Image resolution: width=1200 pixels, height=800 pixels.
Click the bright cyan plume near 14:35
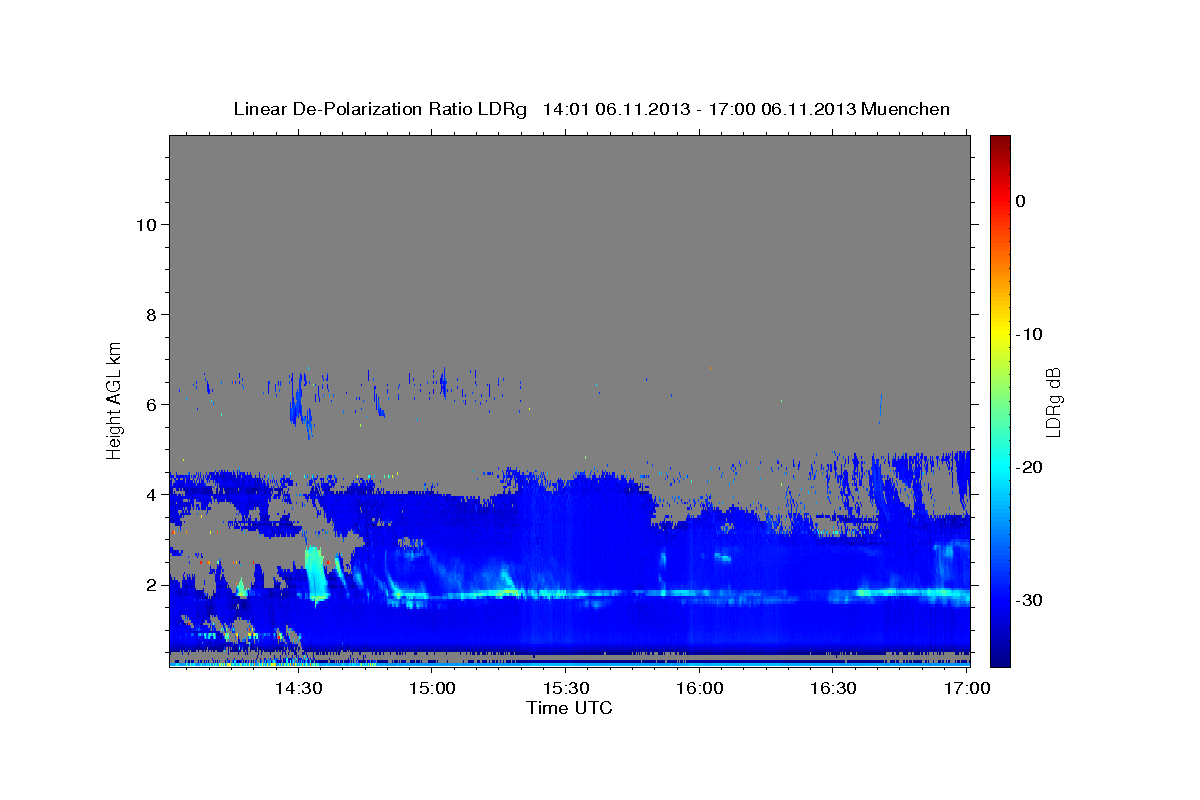click(316, 573)
